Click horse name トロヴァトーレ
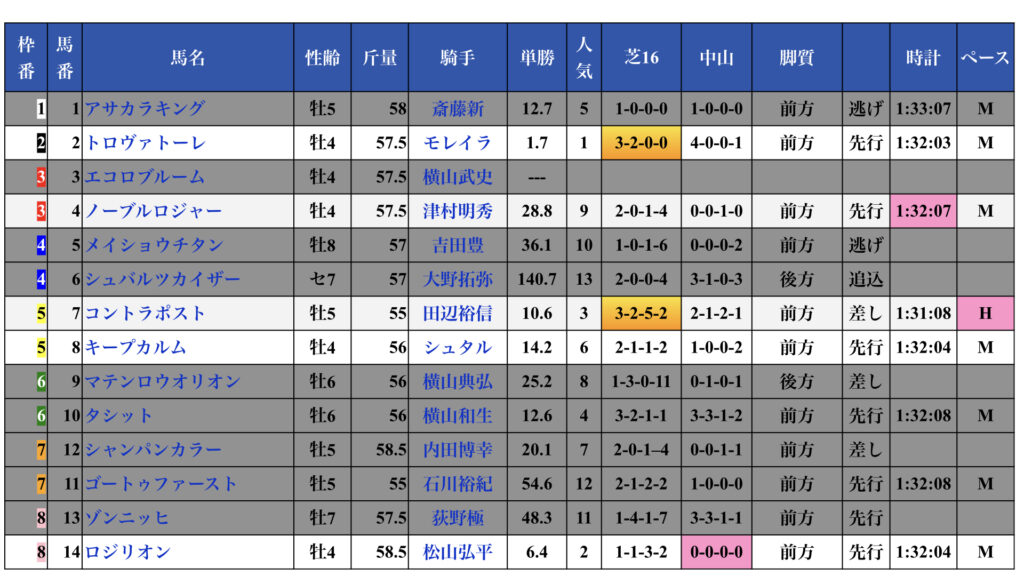 tap(146, 143)
